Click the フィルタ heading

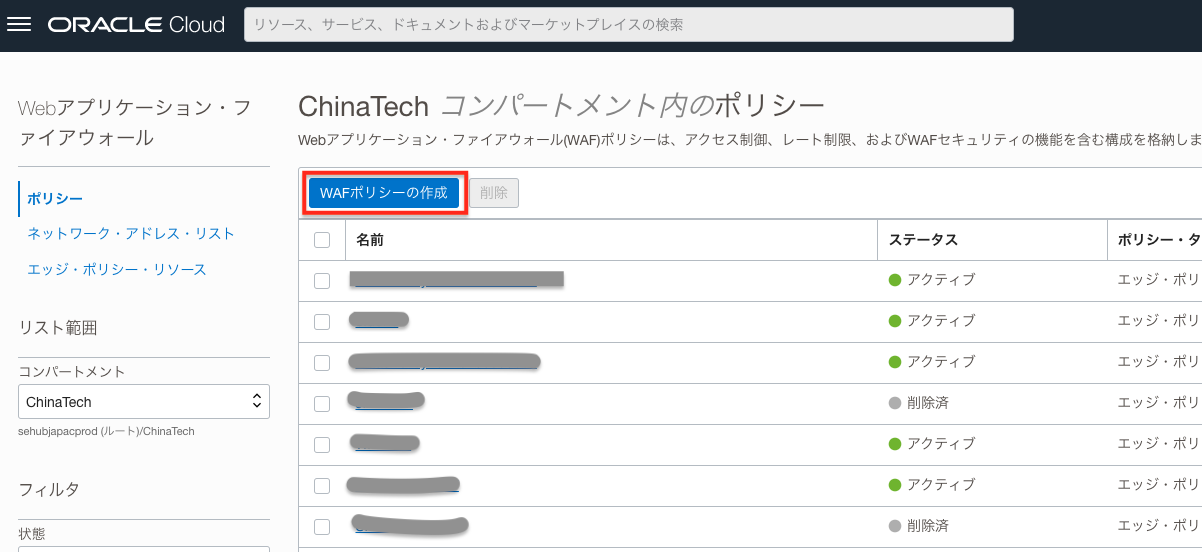[49, 490]
